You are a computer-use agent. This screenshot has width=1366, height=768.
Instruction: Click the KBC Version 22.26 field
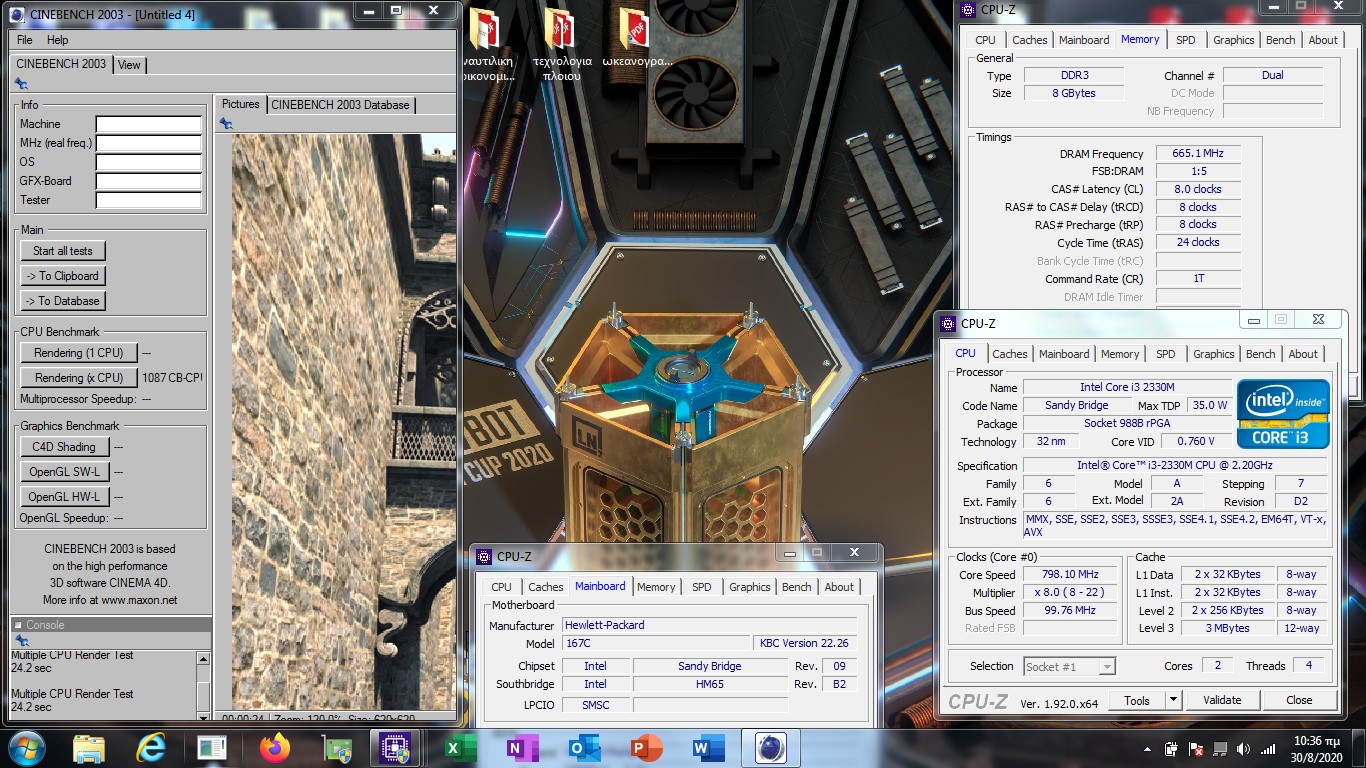(804, 643)
